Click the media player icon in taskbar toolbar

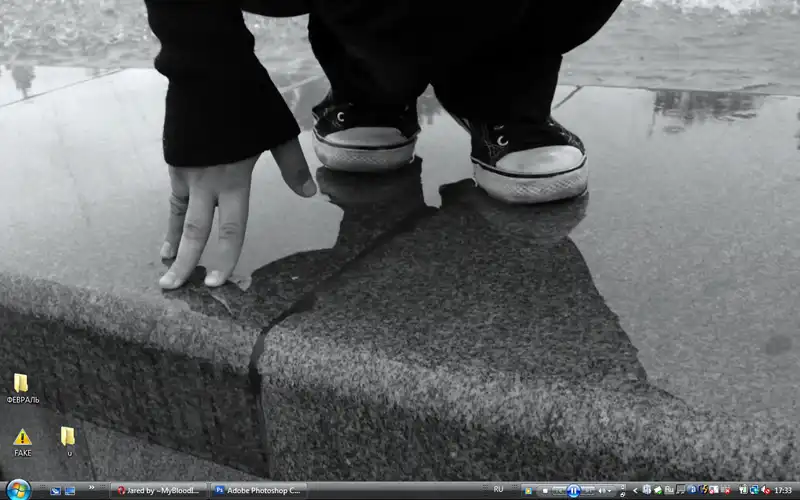pos(527,491)
